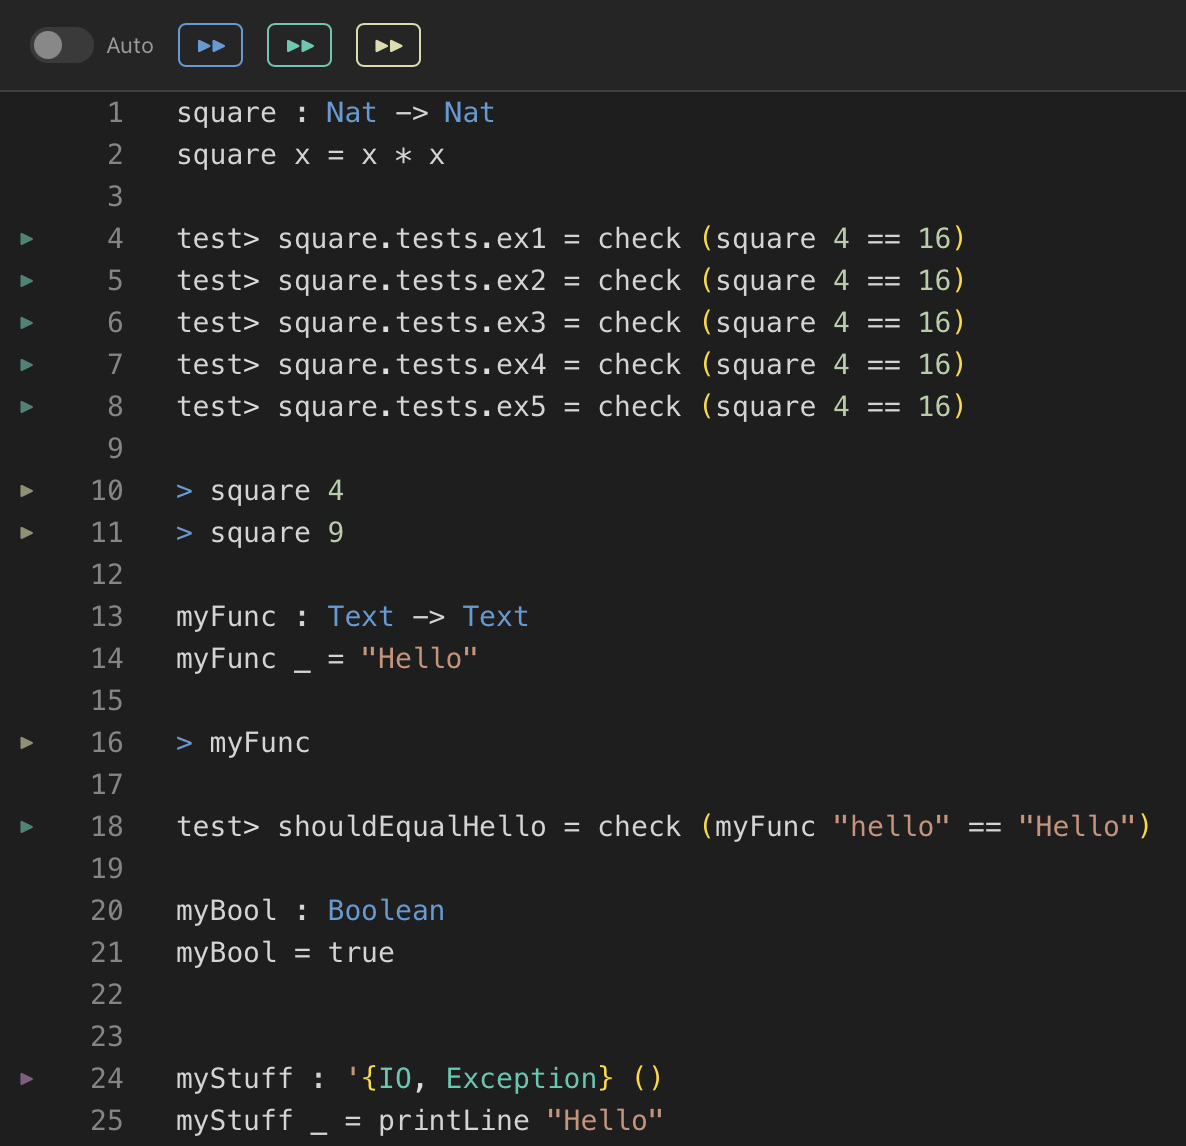Click the Exception ability name on line 24
The height and width of the screenshot is (1146, 1186).
click(x=526, y=1078)
